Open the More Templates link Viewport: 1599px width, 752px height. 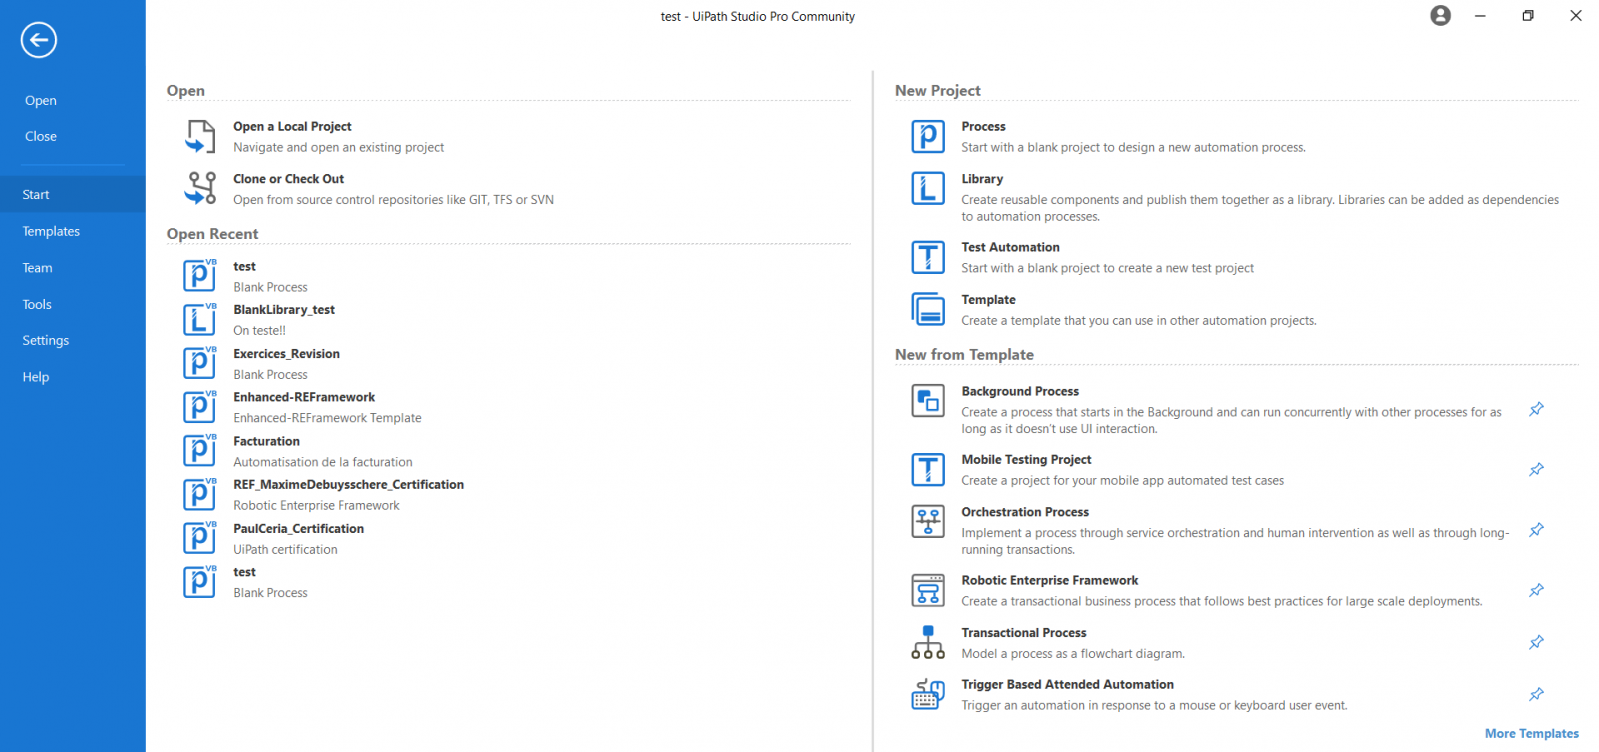[1531, 733]
